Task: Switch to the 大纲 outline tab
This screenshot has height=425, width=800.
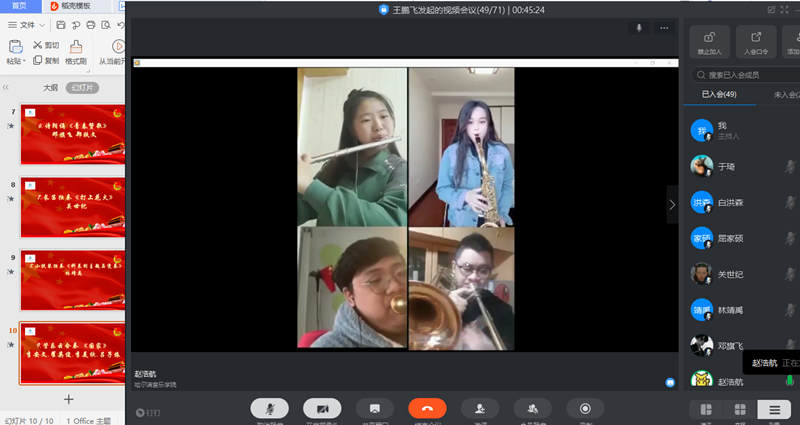Action: point(50,88)
